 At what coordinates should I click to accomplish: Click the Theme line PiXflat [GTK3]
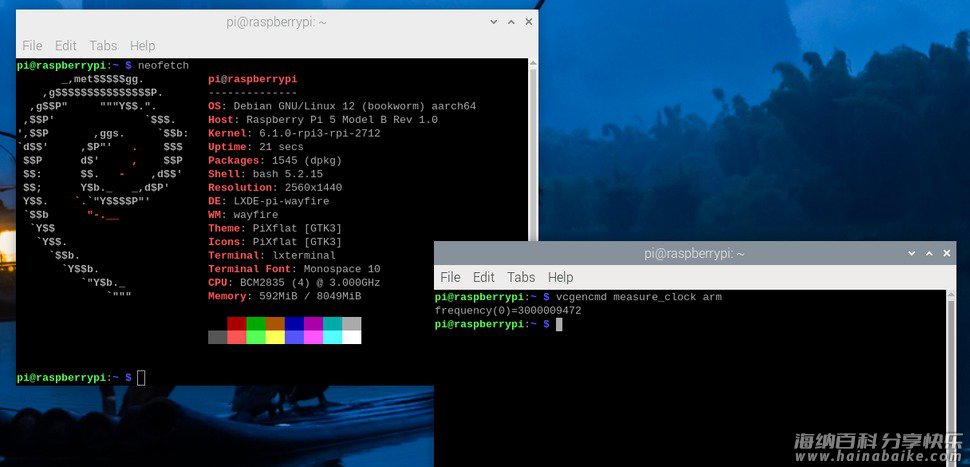pos(275,229)
